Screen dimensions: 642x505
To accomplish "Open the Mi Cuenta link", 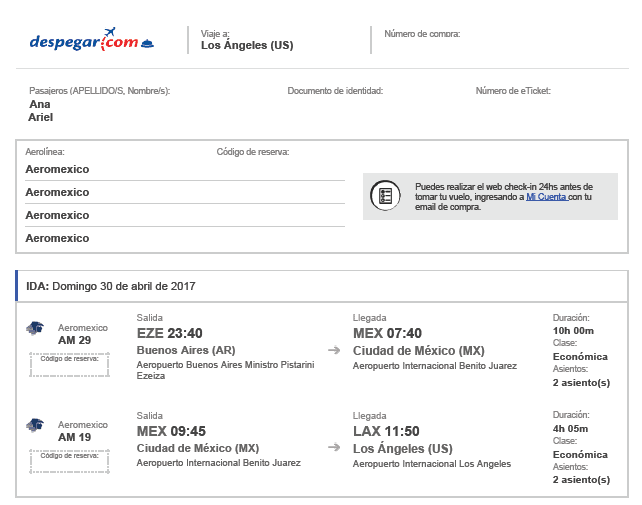I will (x=546, y=197).
